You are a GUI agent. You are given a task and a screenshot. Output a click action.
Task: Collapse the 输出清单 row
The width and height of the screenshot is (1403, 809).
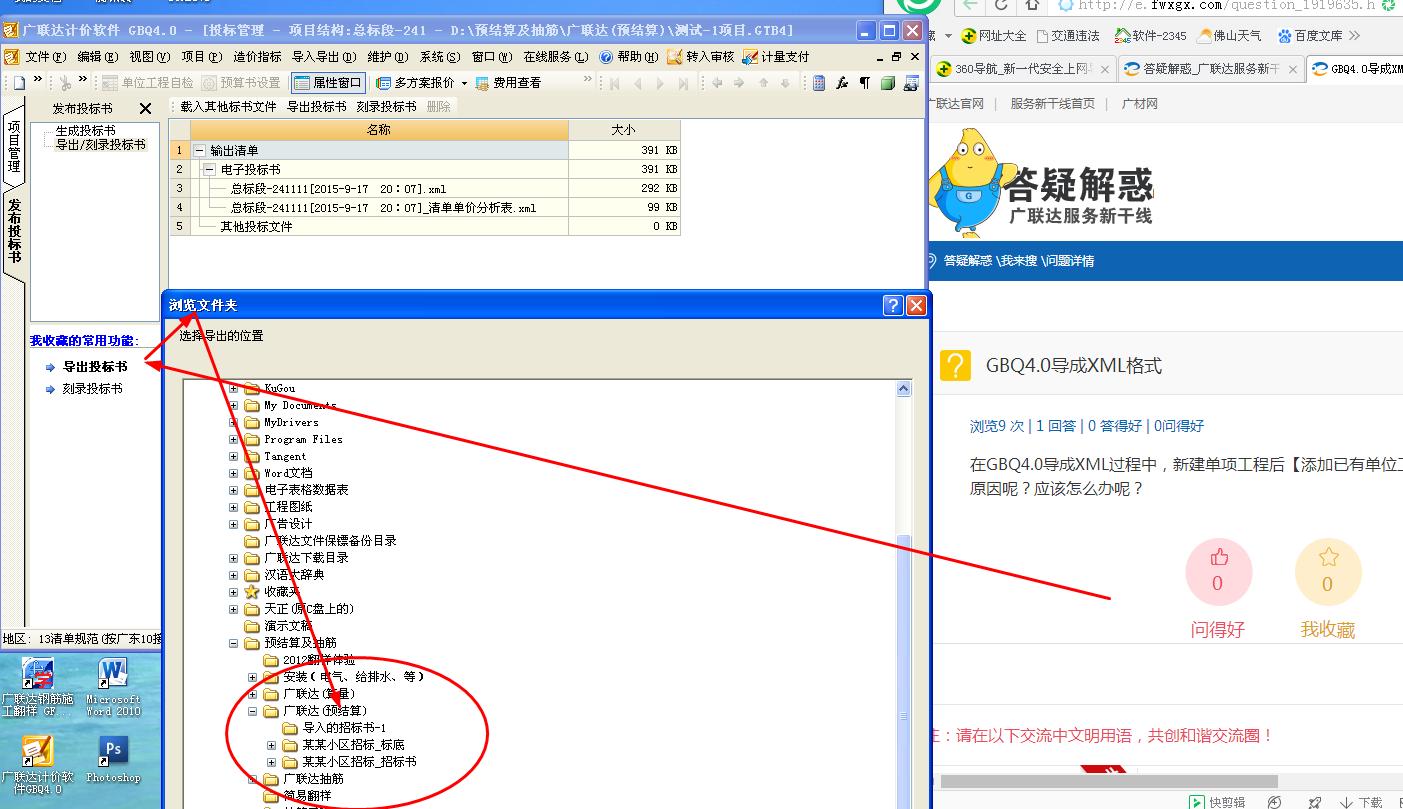tap(199, 151)
